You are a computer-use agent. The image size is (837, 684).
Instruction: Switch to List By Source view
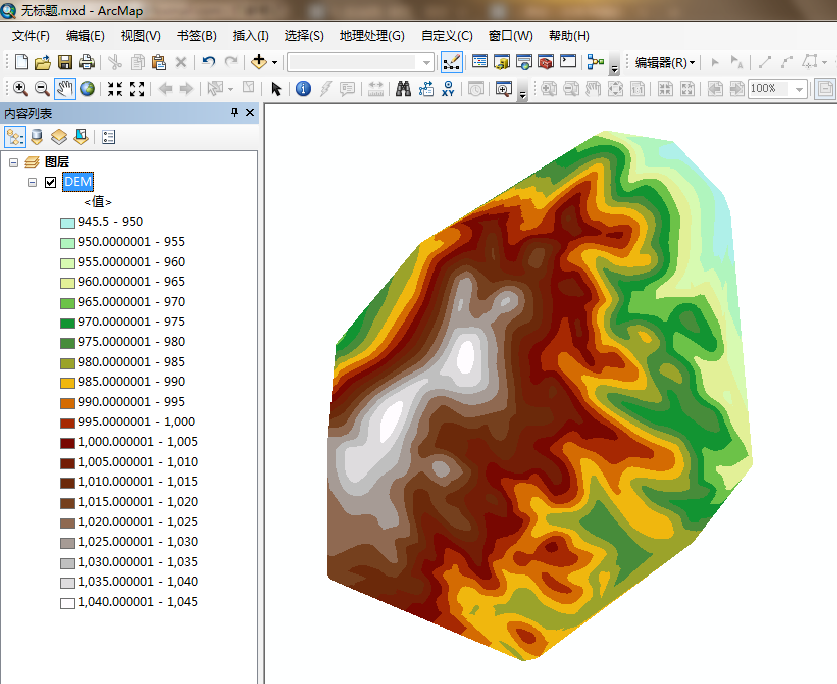pyautogui.click(x=37, y=137)
